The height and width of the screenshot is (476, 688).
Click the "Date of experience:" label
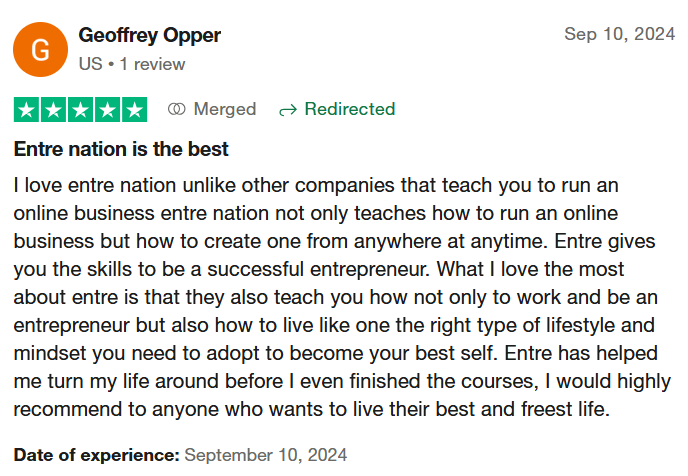point(97,455)
